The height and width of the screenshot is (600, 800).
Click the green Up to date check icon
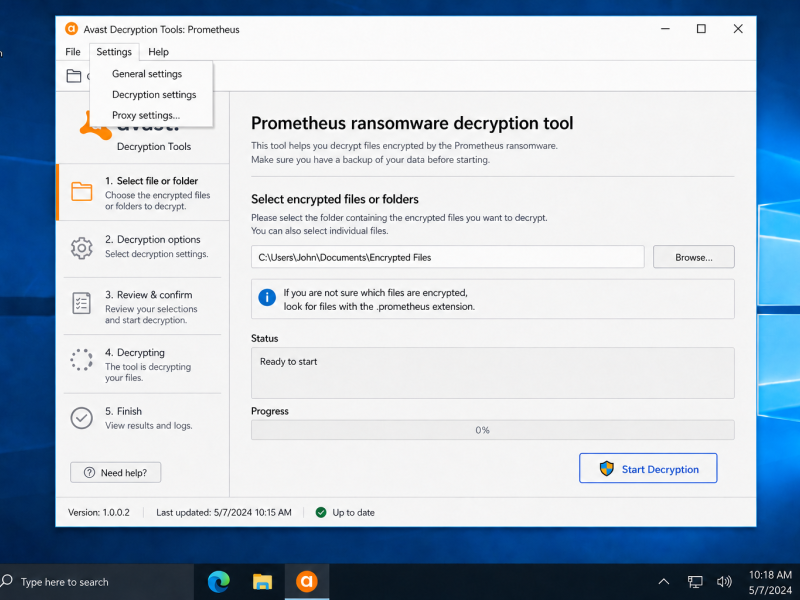tap(321, 512)
